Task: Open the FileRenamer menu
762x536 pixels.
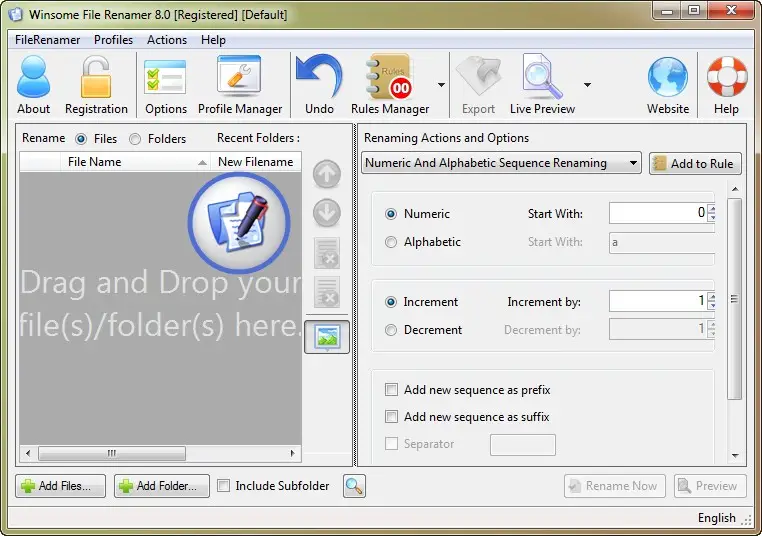Action: (47, 40)
